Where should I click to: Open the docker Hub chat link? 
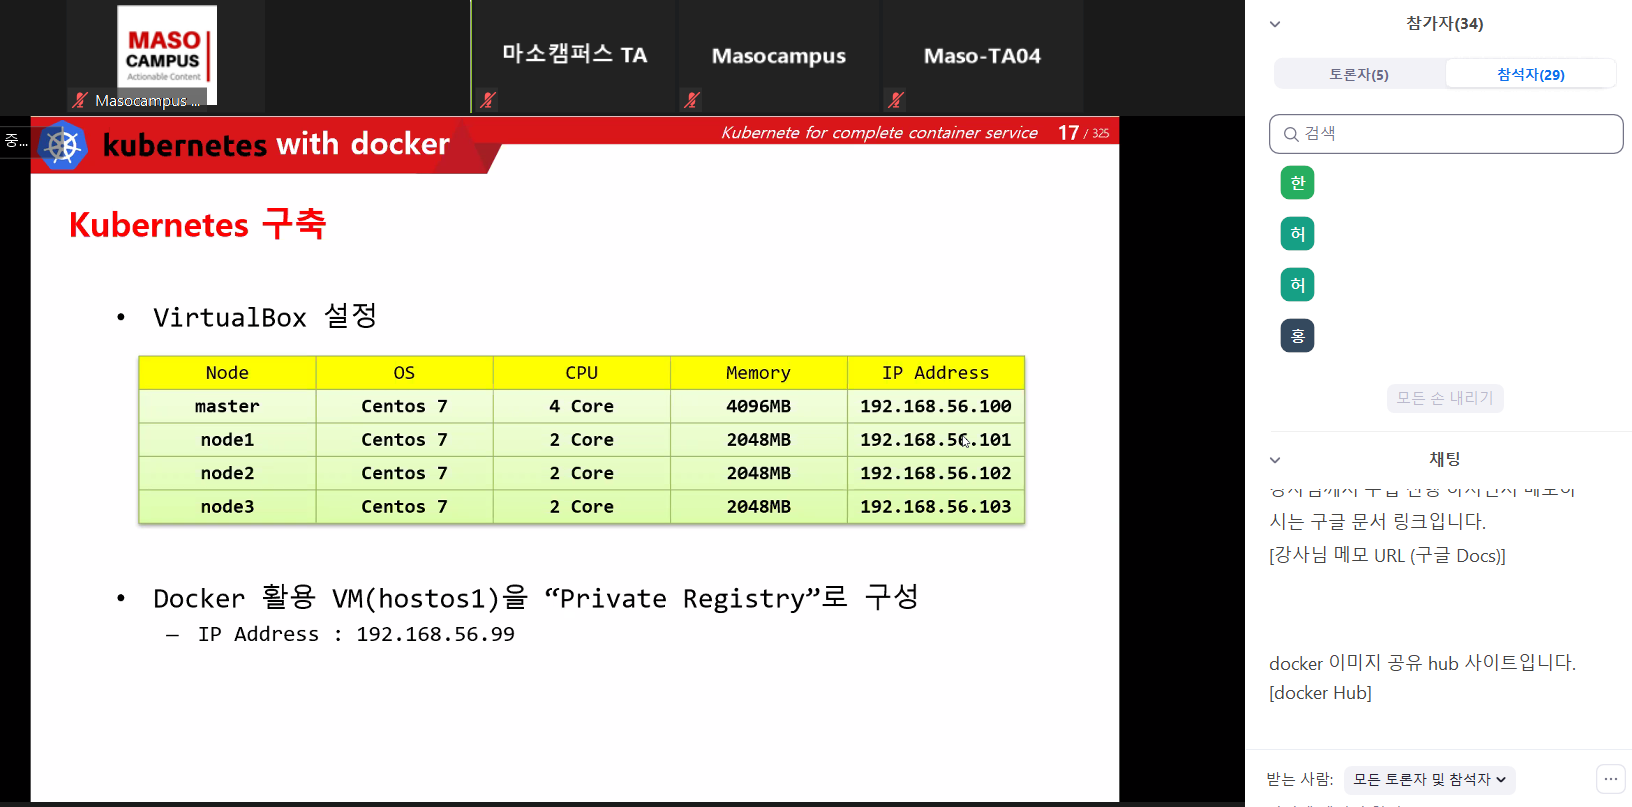coord(1320,693)
